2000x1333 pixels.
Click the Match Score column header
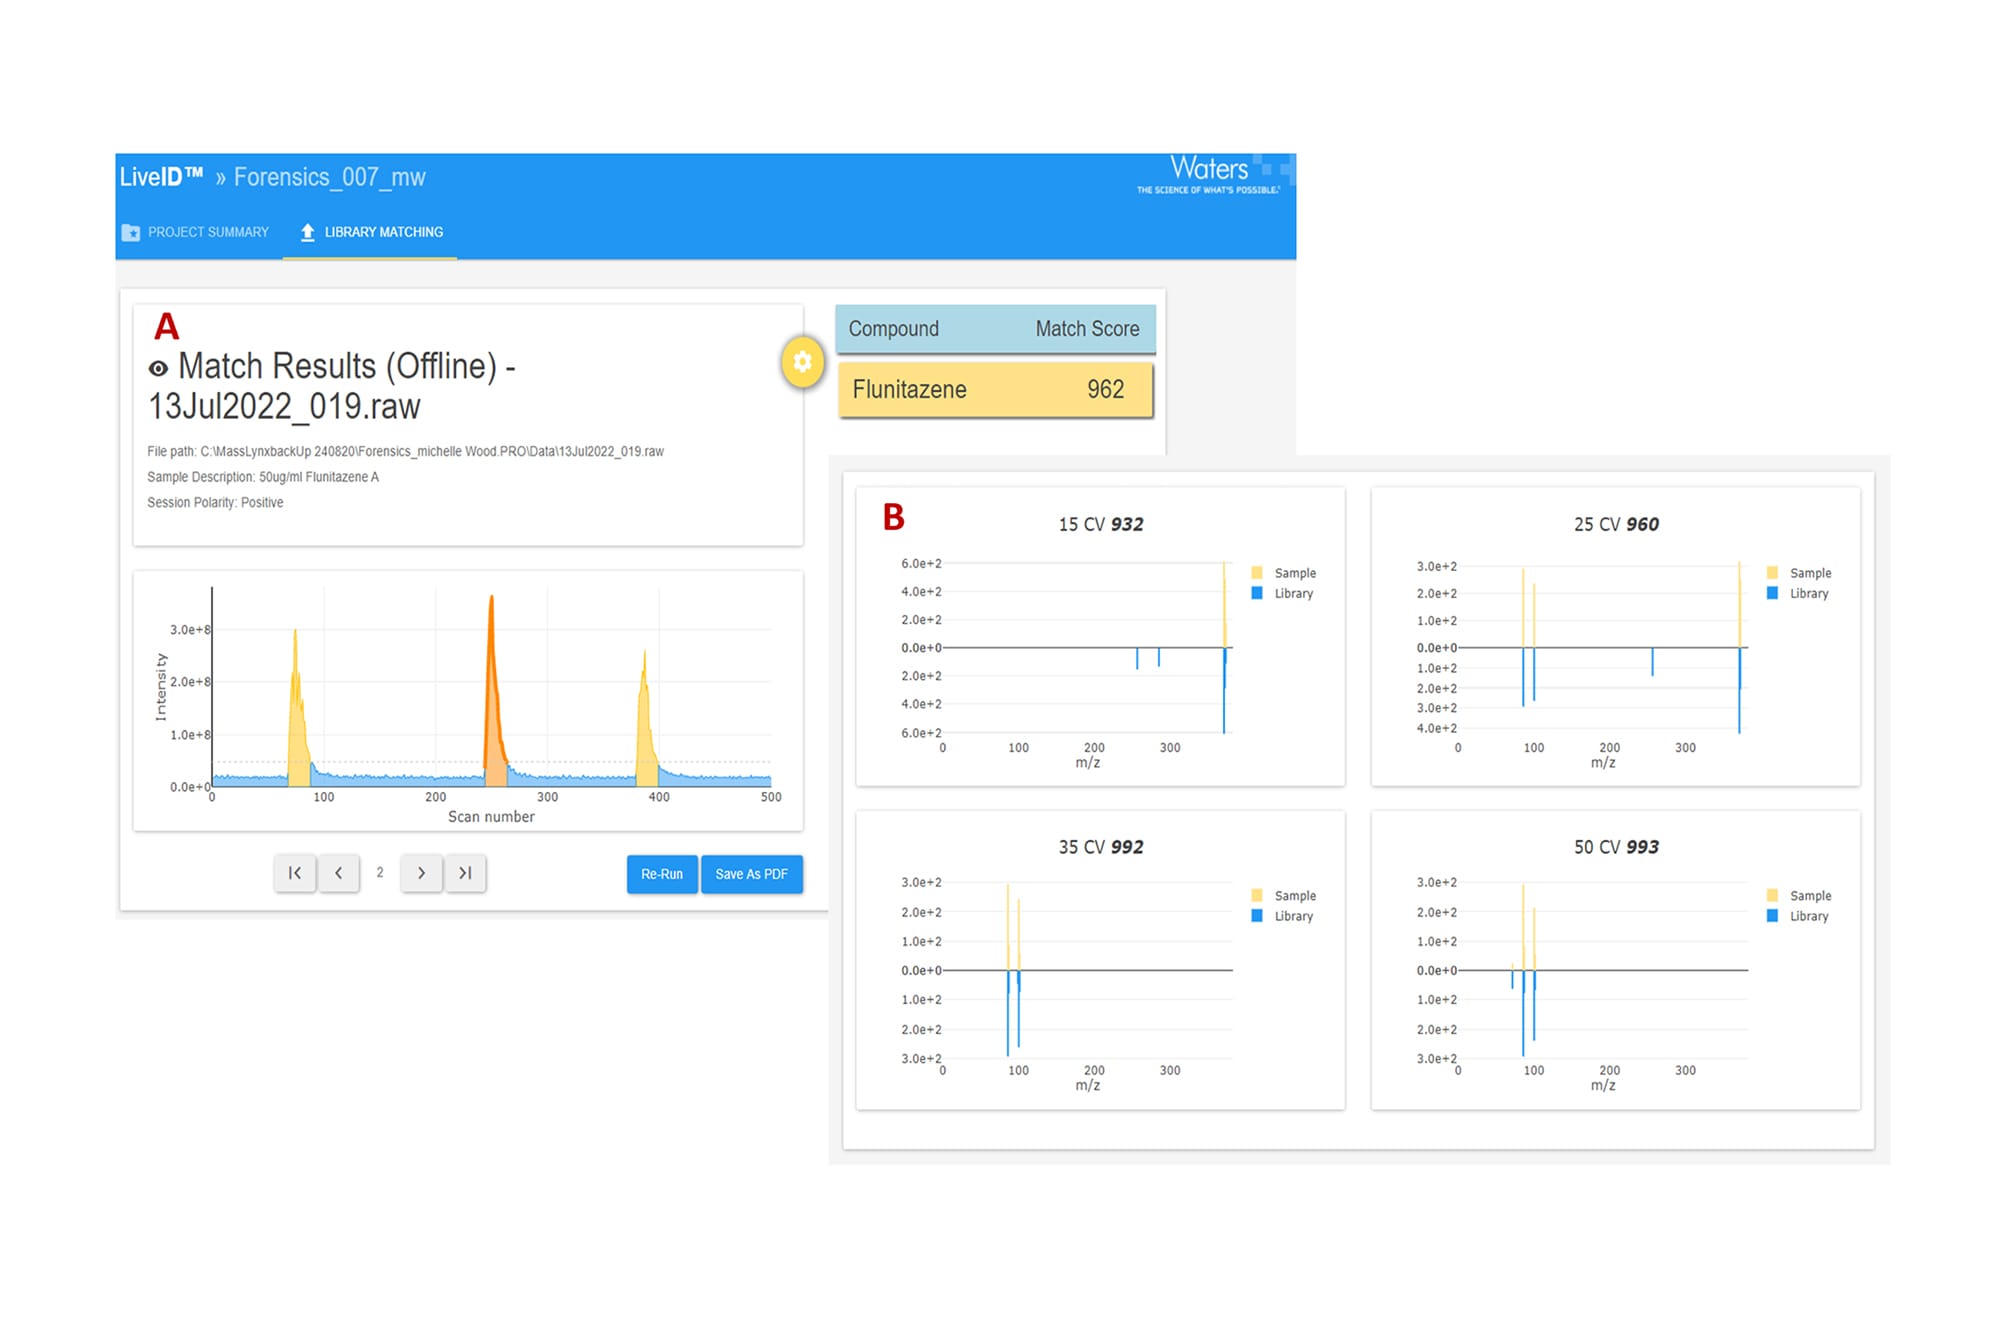[1087, 329]
